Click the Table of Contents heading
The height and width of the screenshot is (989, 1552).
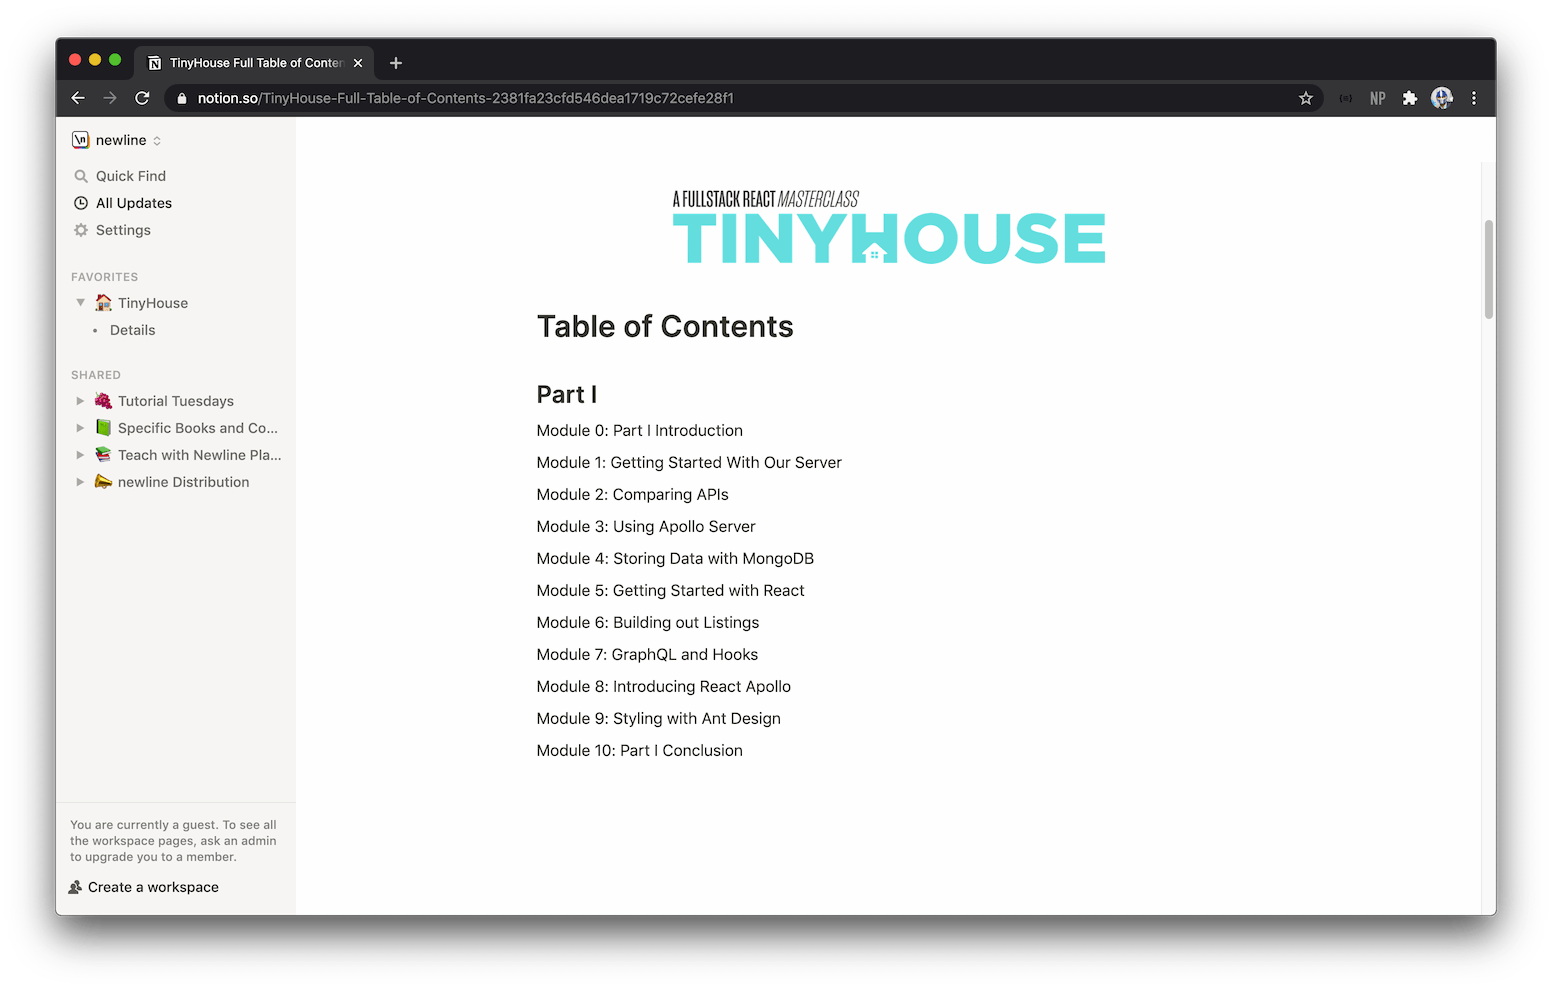pyautogui.click(x=665, y=327)
